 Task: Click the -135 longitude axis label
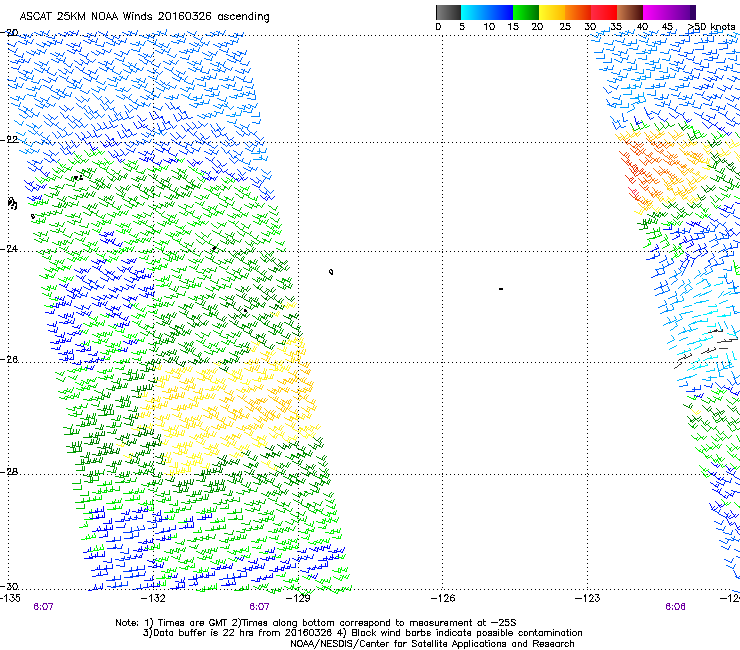pyautogui.click(x=10, y=599)
